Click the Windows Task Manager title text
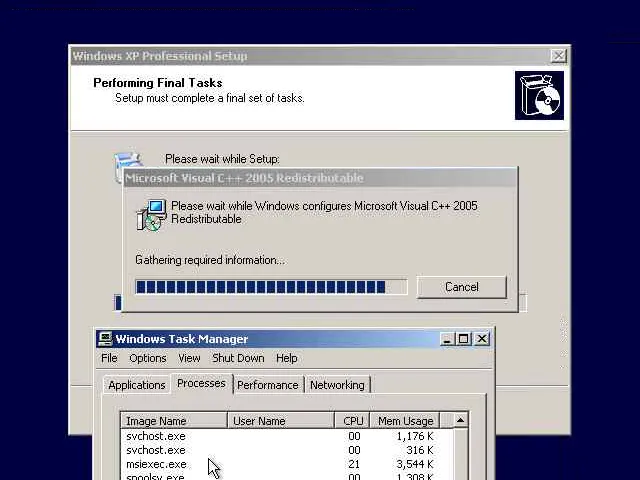 pos(182,339)
